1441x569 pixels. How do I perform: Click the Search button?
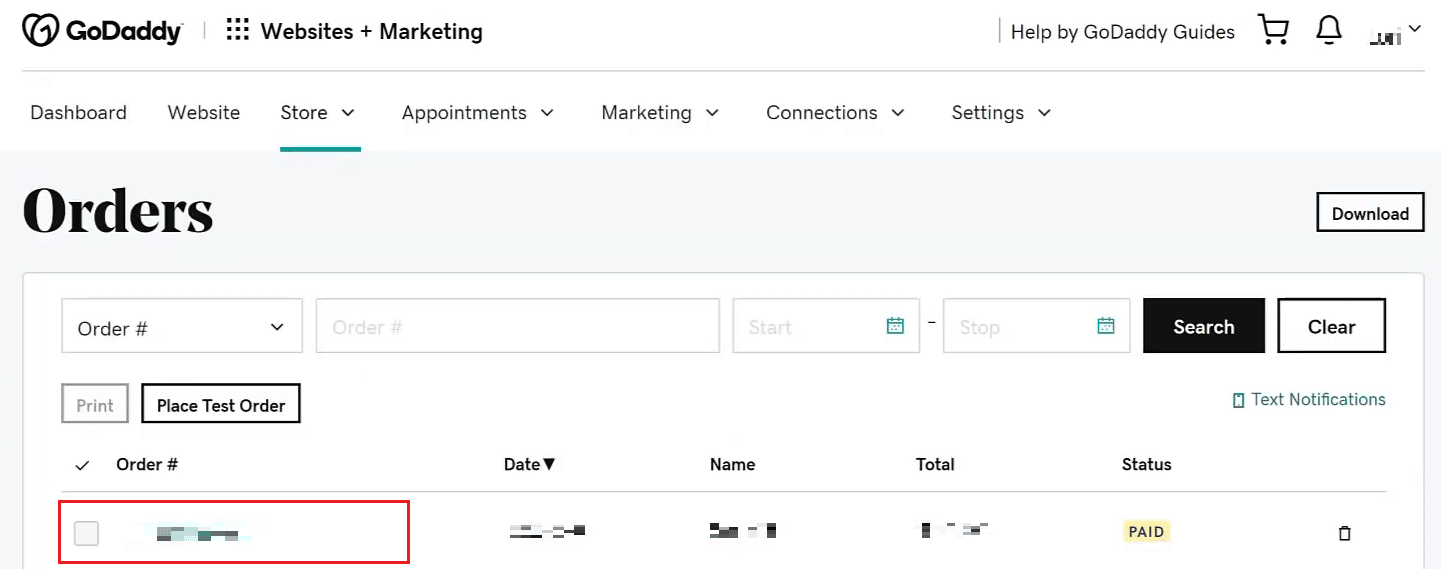1204,326
